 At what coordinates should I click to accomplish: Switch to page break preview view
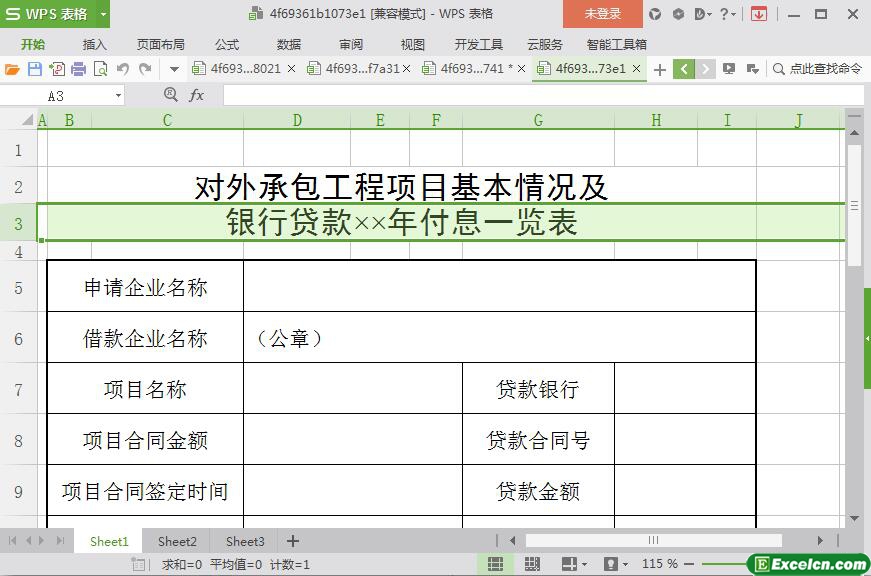tap(531, 564)
